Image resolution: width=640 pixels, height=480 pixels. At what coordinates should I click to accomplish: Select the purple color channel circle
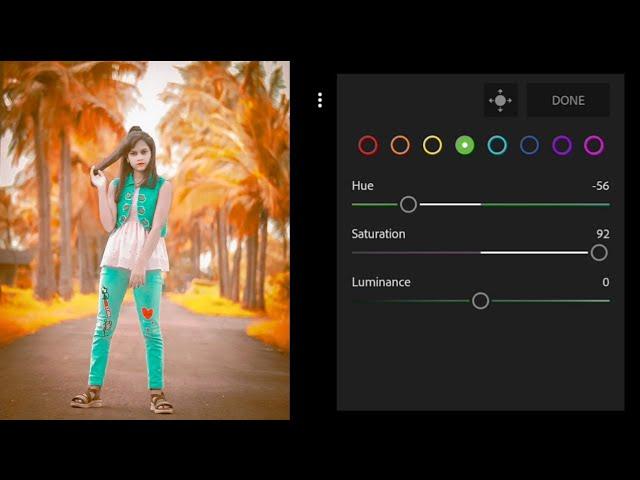click(x=562, y=145)
